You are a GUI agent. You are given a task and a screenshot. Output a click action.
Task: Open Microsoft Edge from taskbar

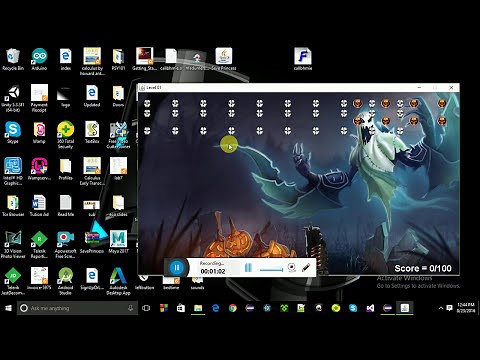pyautogui.click(x=215, y=308)
